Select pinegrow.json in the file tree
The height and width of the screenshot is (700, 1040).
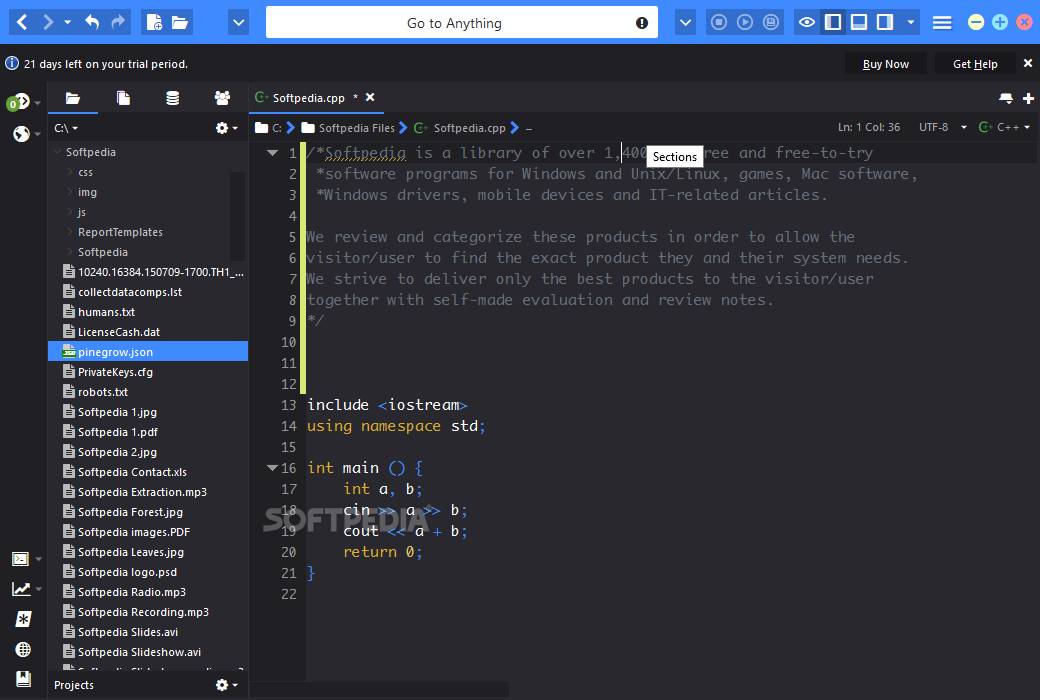[148, 352]
